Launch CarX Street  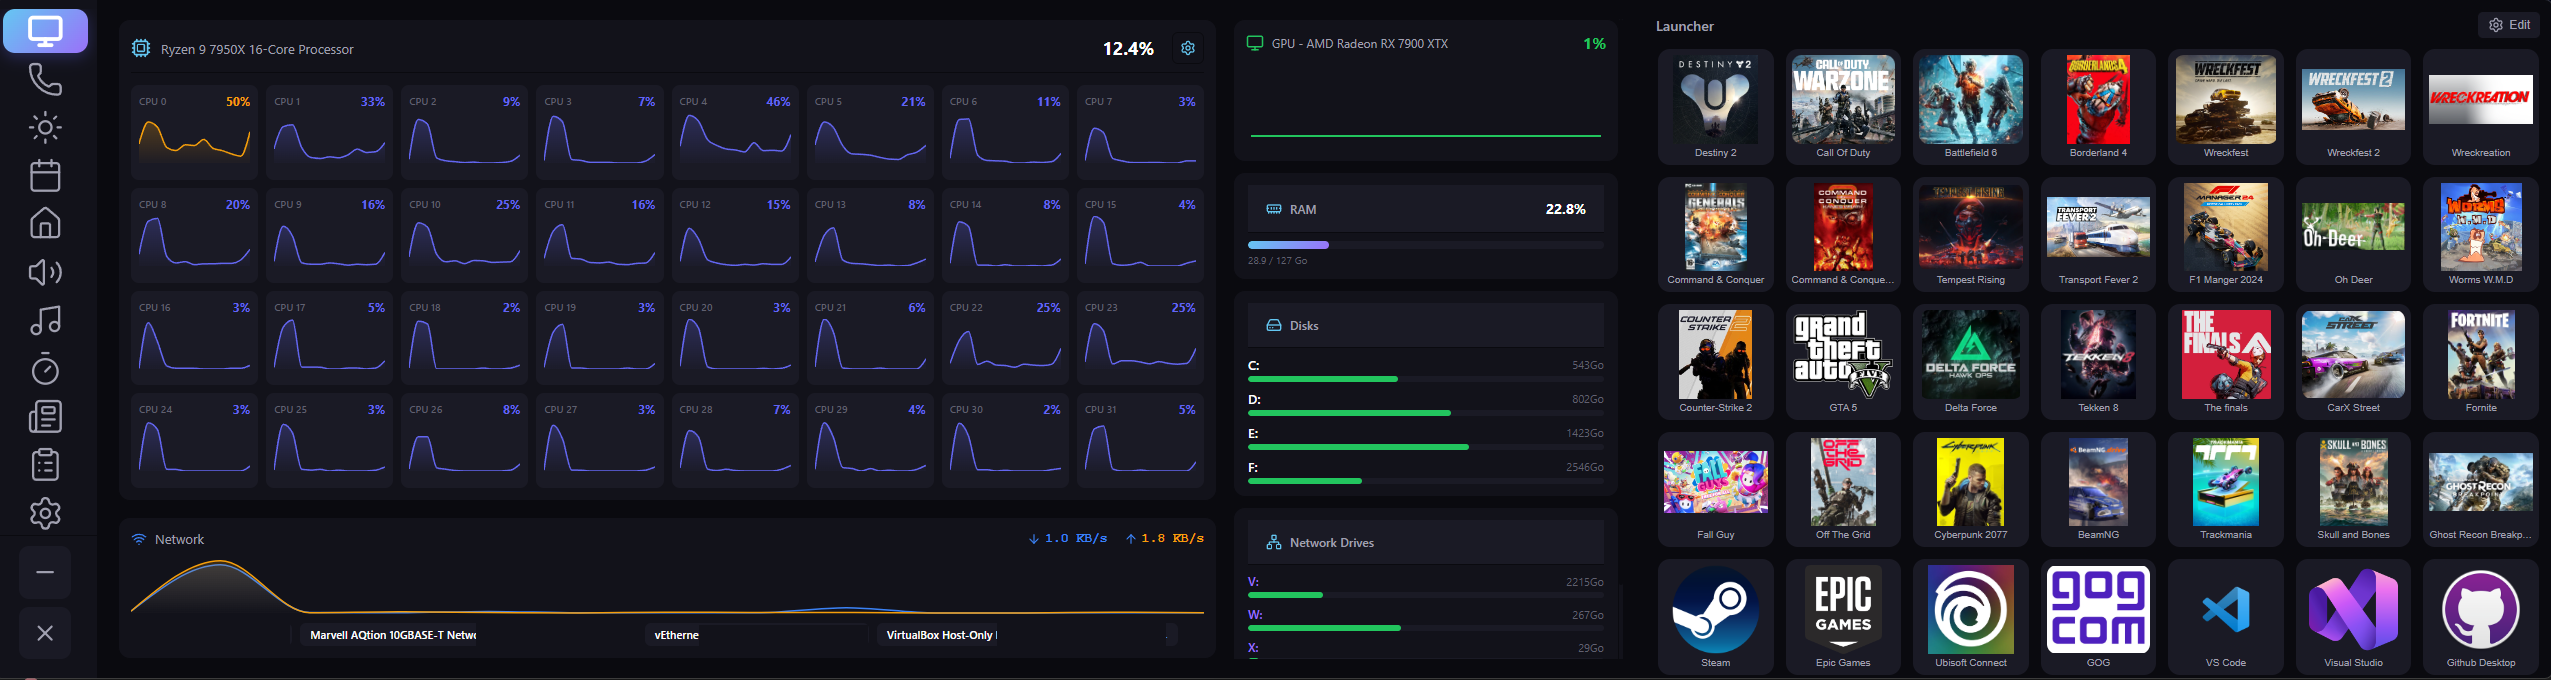2353,361
